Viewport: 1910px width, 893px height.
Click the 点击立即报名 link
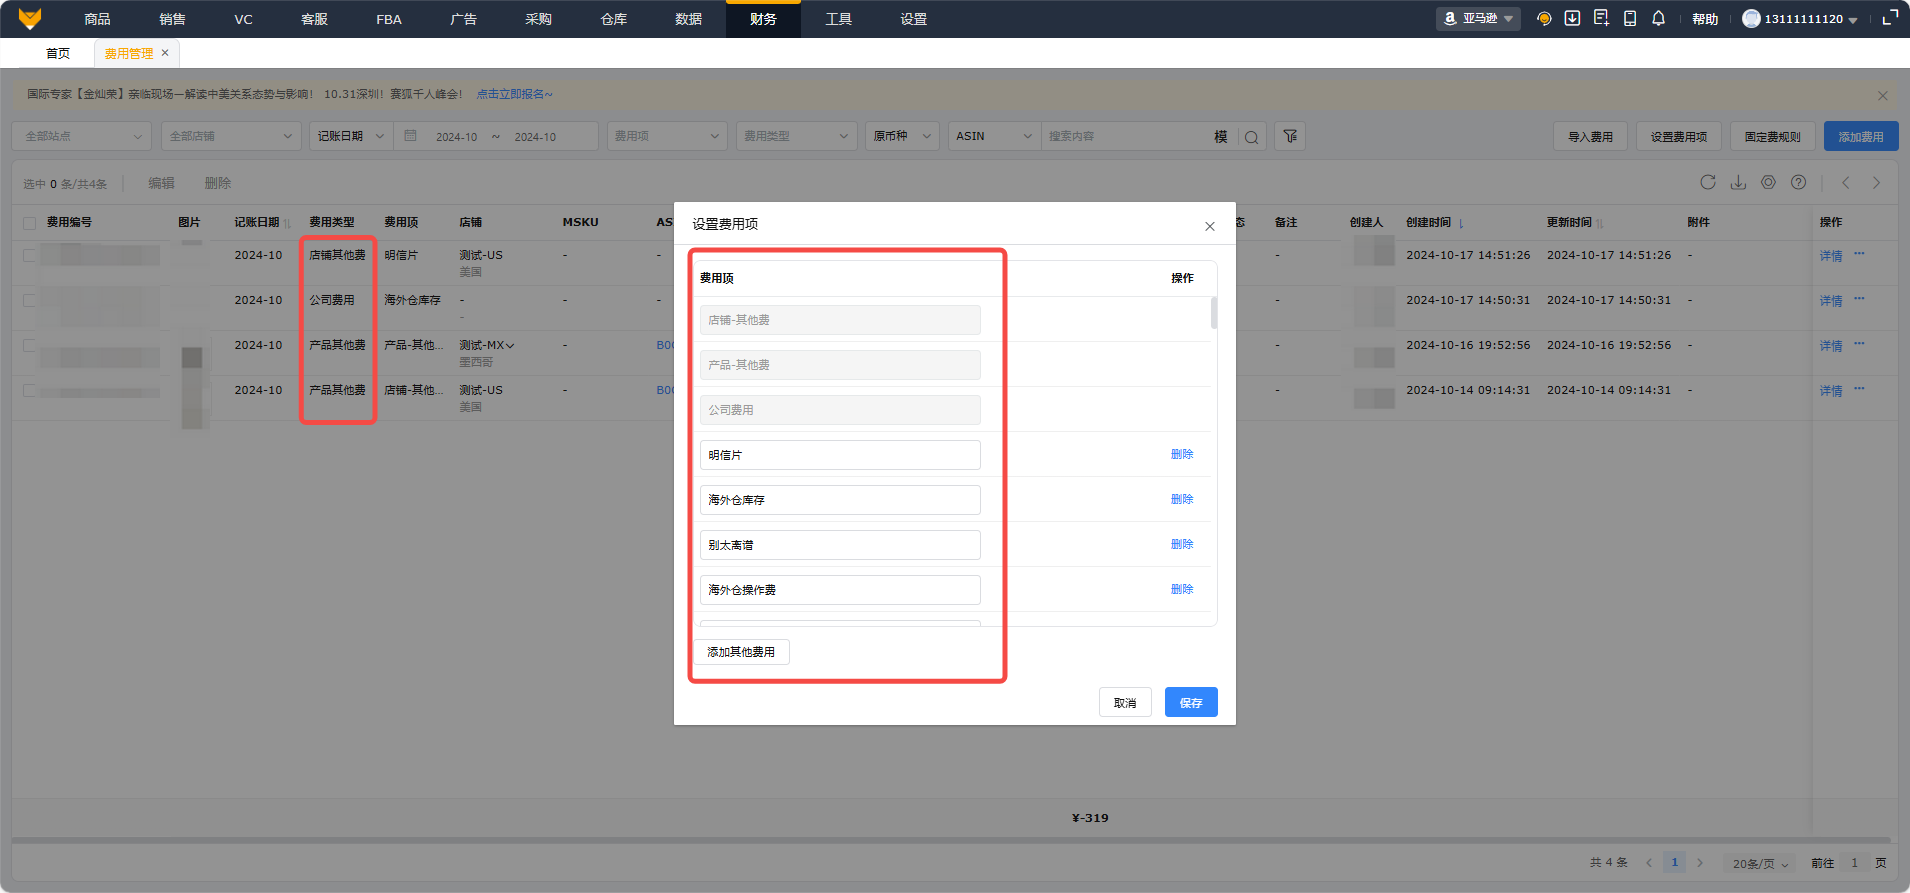[x=514, y=94]
